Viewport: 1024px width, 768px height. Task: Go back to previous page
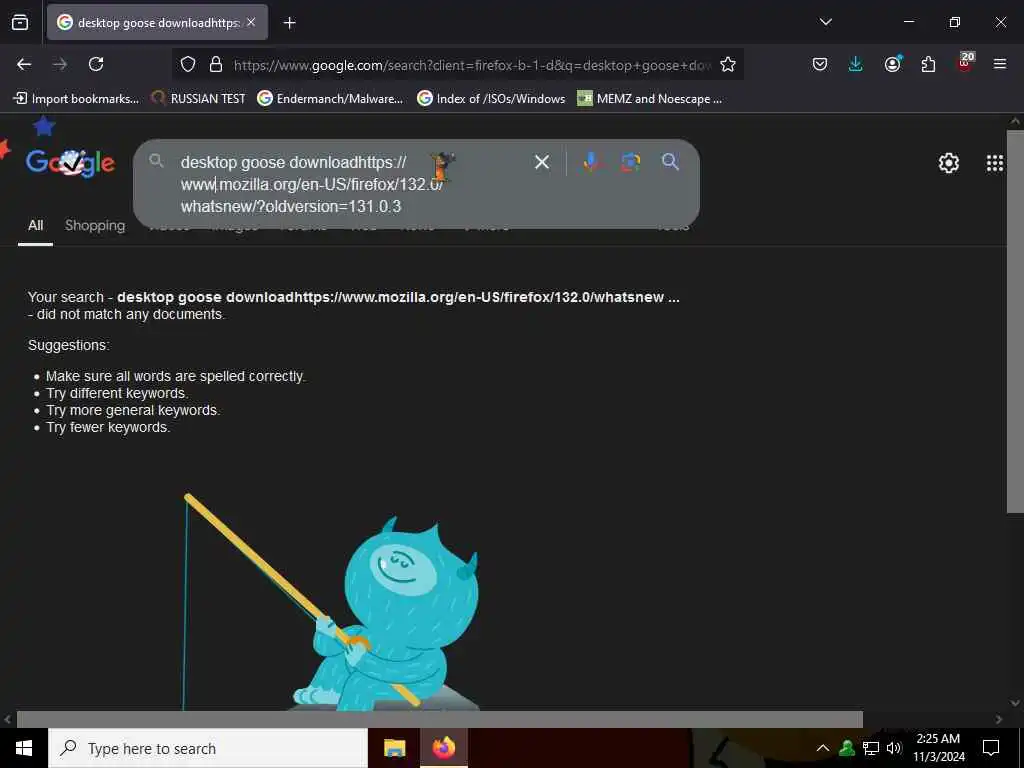(x=24, y=64)
